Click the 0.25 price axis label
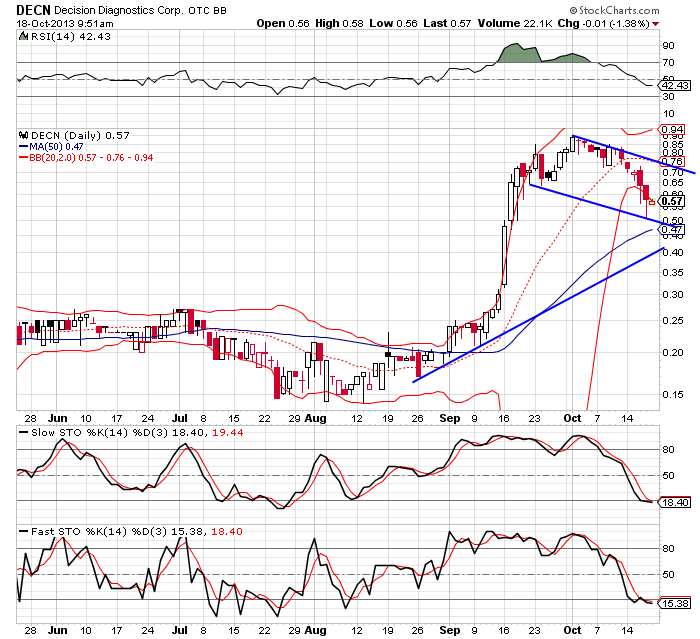The height and width of the screenshot is (639, 700). [673, 321]
